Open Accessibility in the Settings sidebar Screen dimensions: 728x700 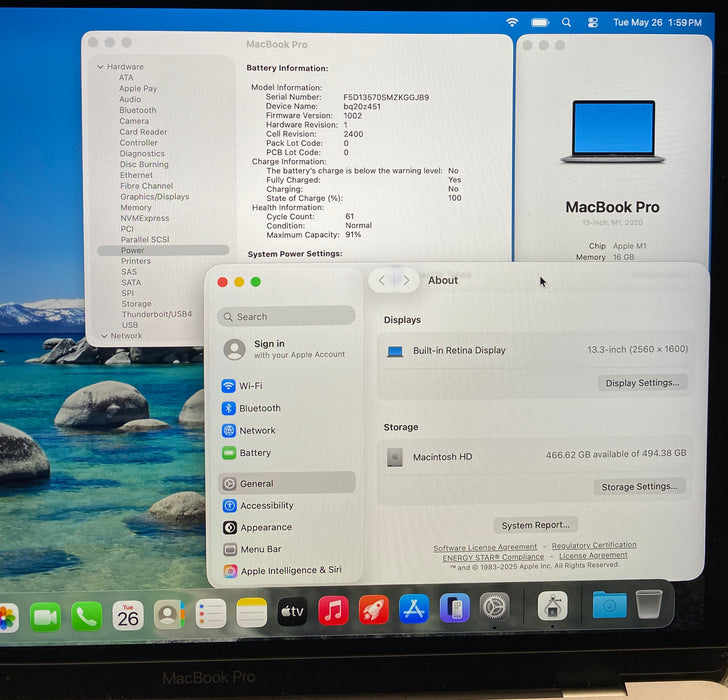(x=288, y=506)
